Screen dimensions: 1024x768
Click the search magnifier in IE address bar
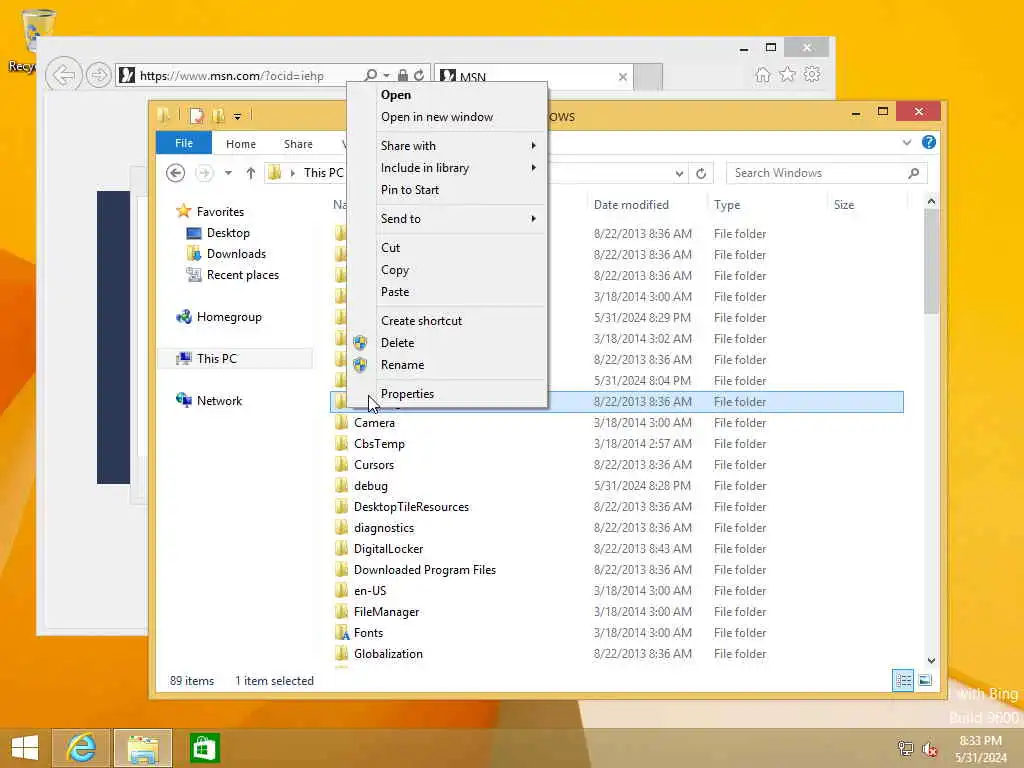(370, 76)
